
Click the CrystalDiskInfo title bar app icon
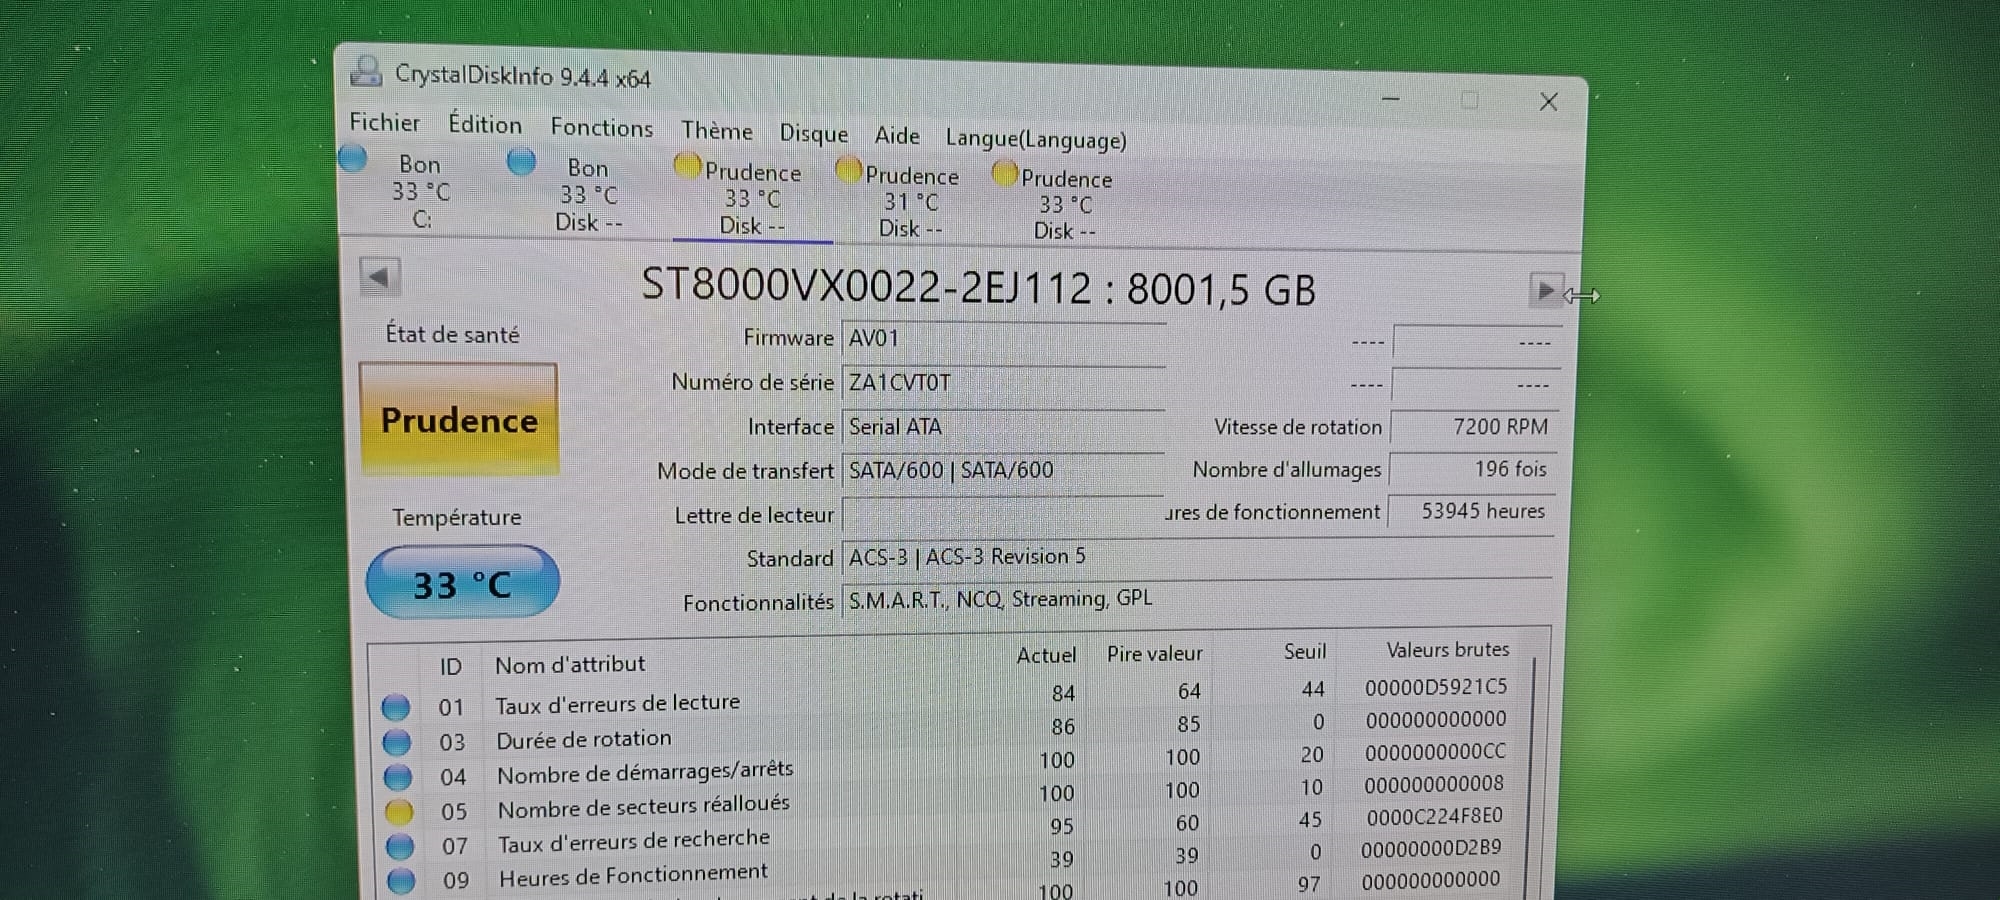pos(366,71)
